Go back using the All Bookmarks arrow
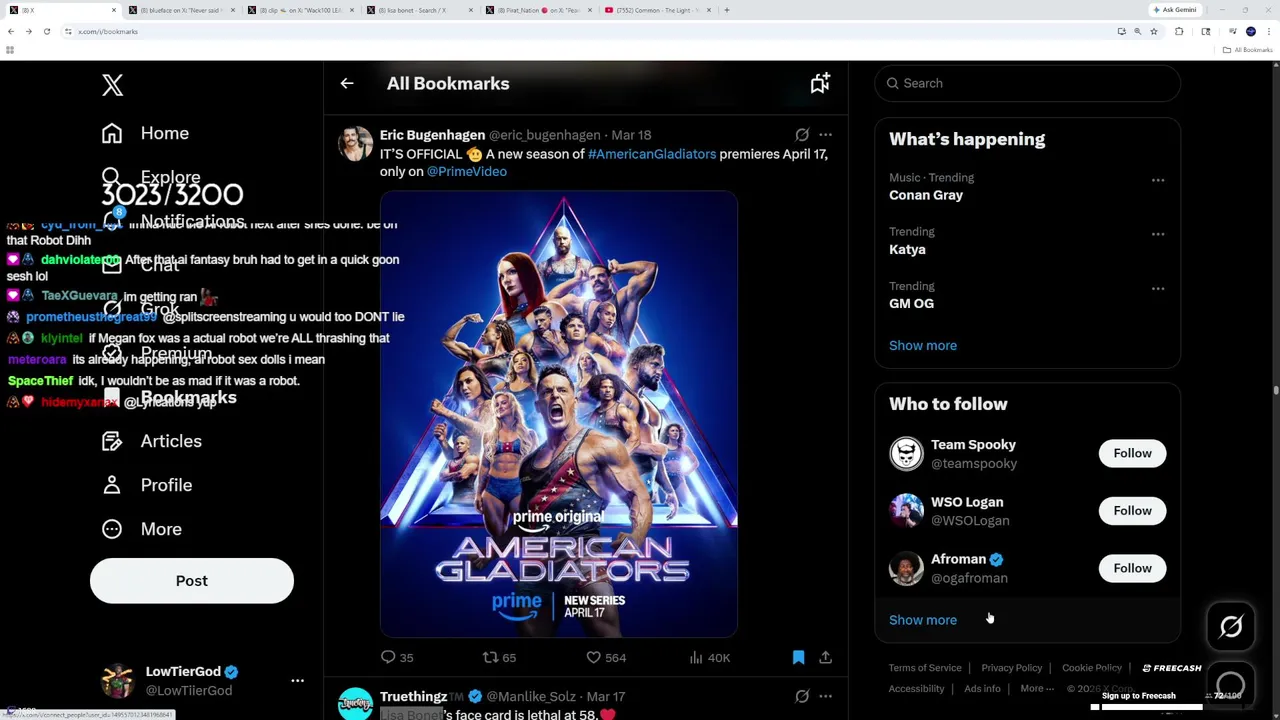Viewport: 1280px width, 720px height. (x=347, y=84)
